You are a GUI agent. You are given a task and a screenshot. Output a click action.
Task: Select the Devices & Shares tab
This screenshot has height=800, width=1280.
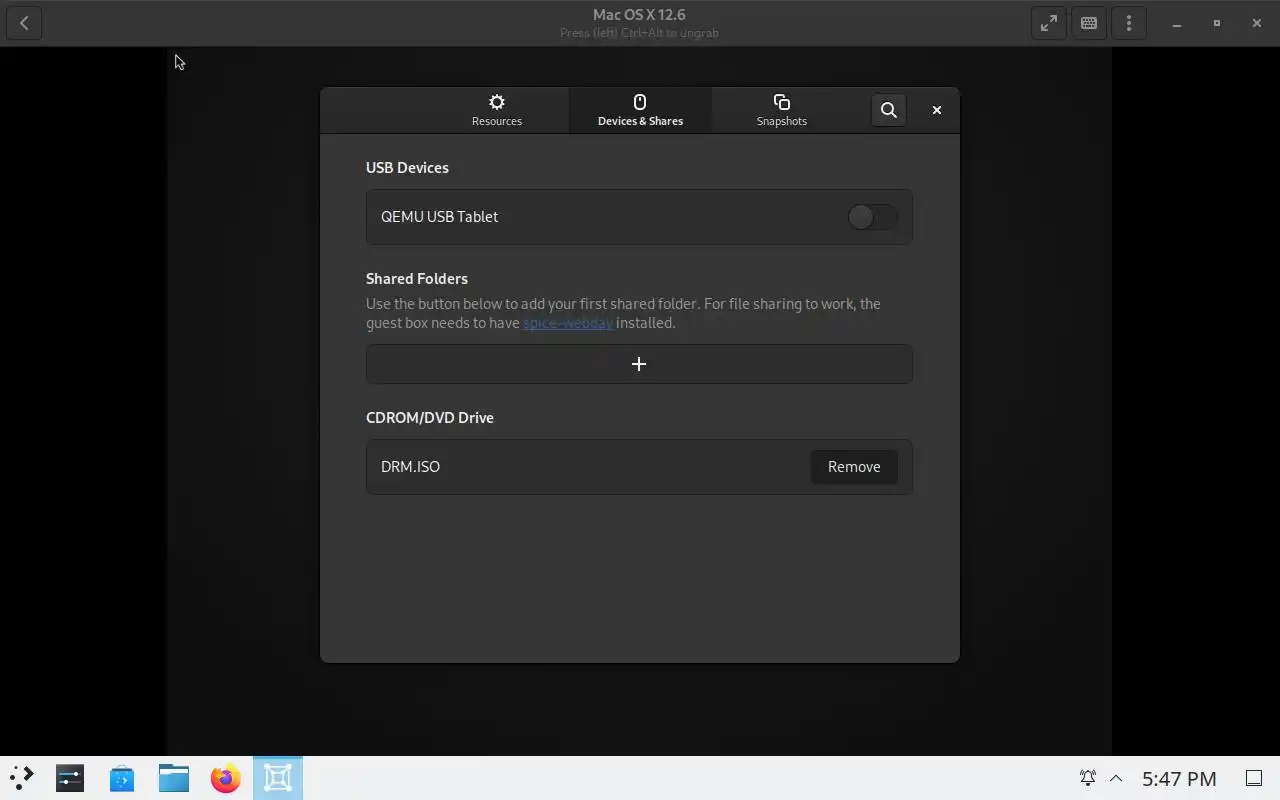pos(640,110)
